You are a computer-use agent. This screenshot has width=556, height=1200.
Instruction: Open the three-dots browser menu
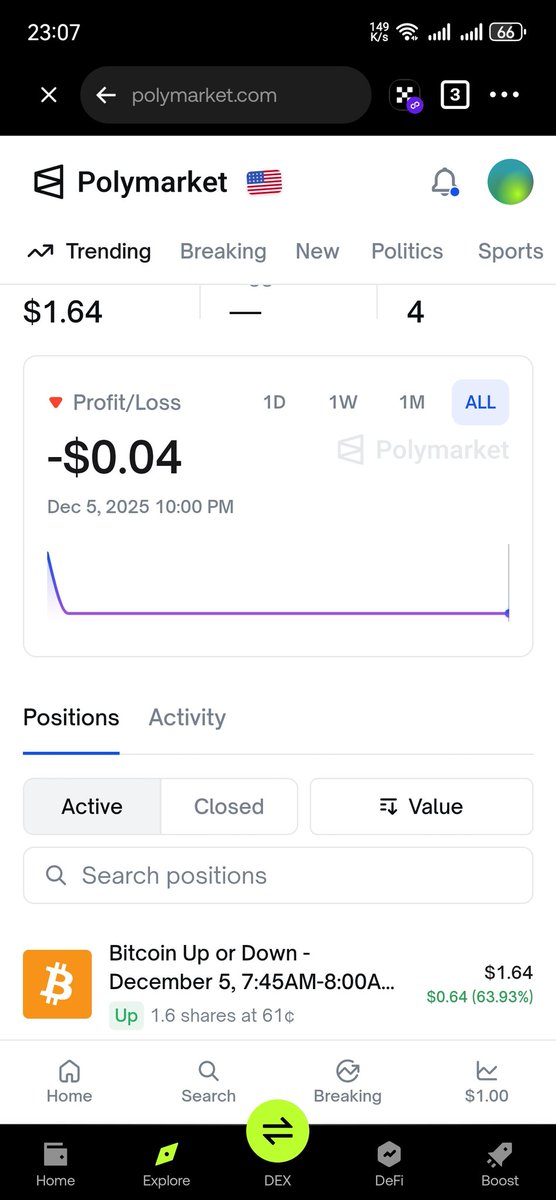point(504,95)
